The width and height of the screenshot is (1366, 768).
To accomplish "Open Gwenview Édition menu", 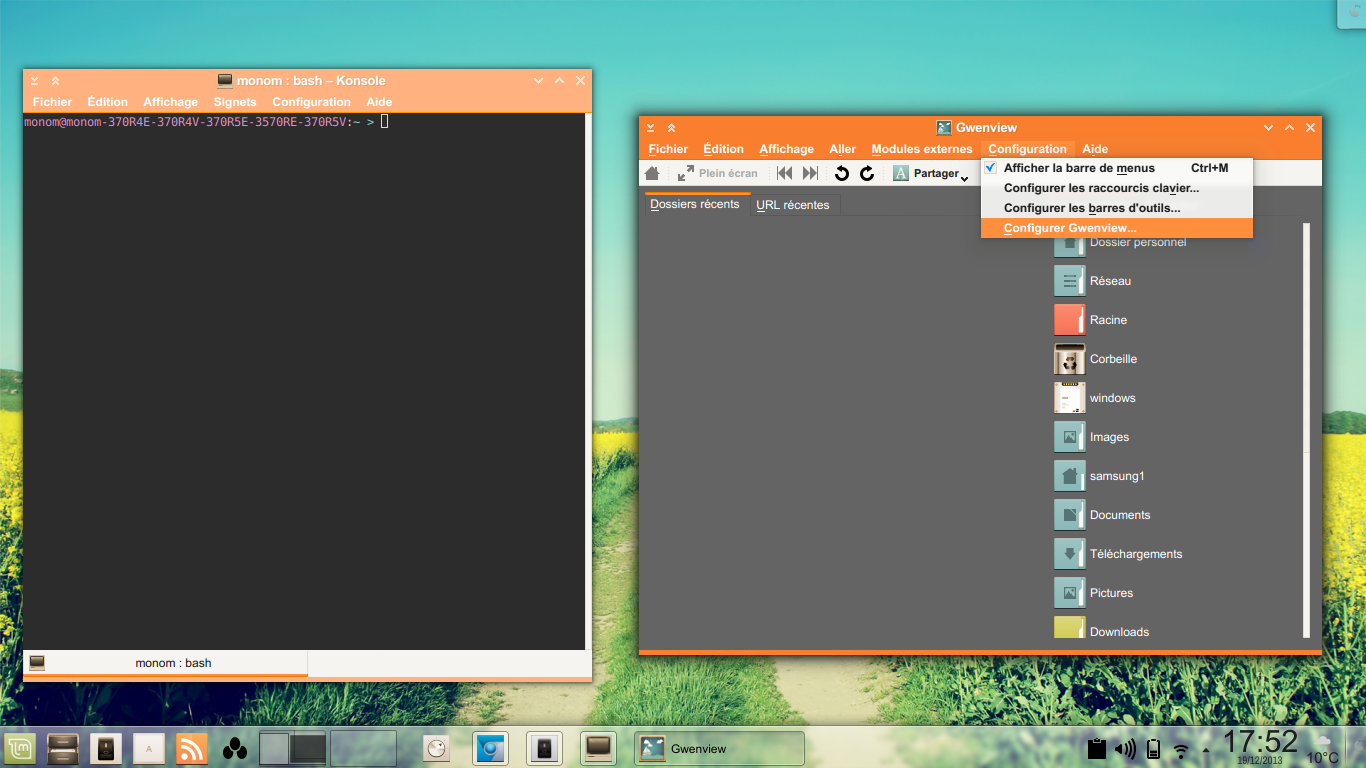I will tap(723, 149).
